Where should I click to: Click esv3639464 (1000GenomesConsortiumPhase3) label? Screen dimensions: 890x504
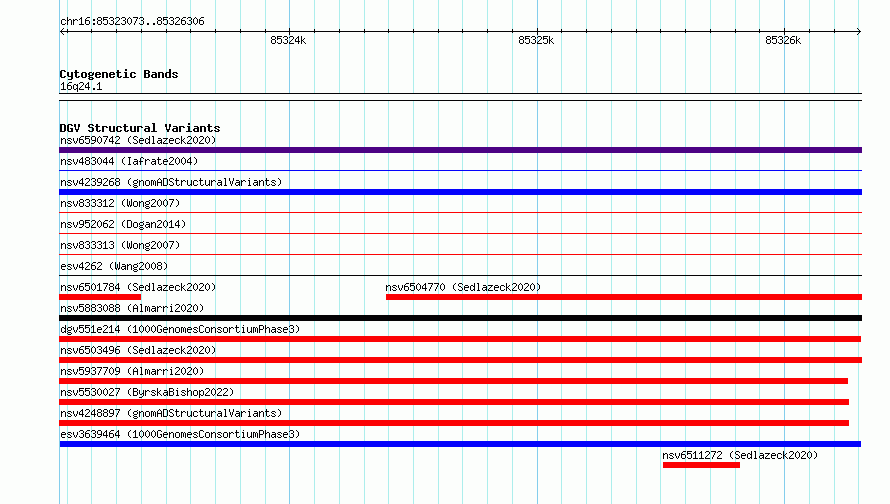[x=180, y=434]
